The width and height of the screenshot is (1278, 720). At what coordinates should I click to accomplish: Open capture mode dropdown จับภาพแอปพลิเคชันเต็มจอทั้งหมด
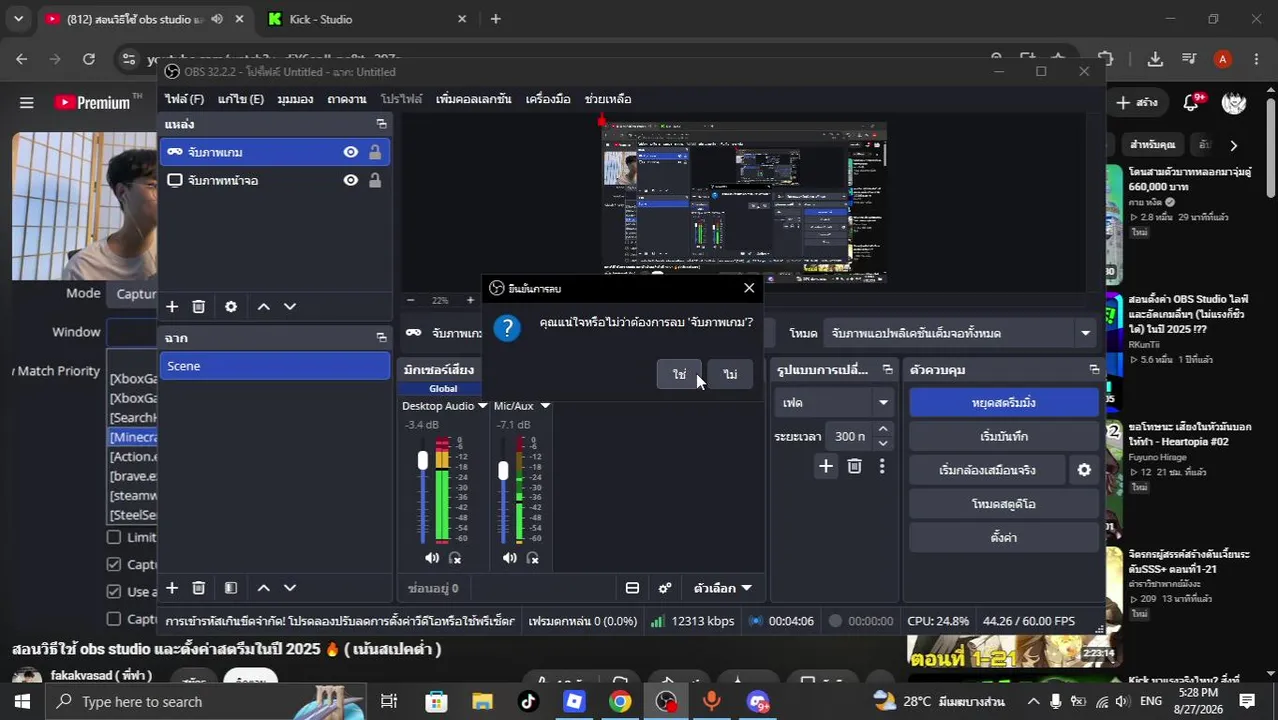pos(961,333)
